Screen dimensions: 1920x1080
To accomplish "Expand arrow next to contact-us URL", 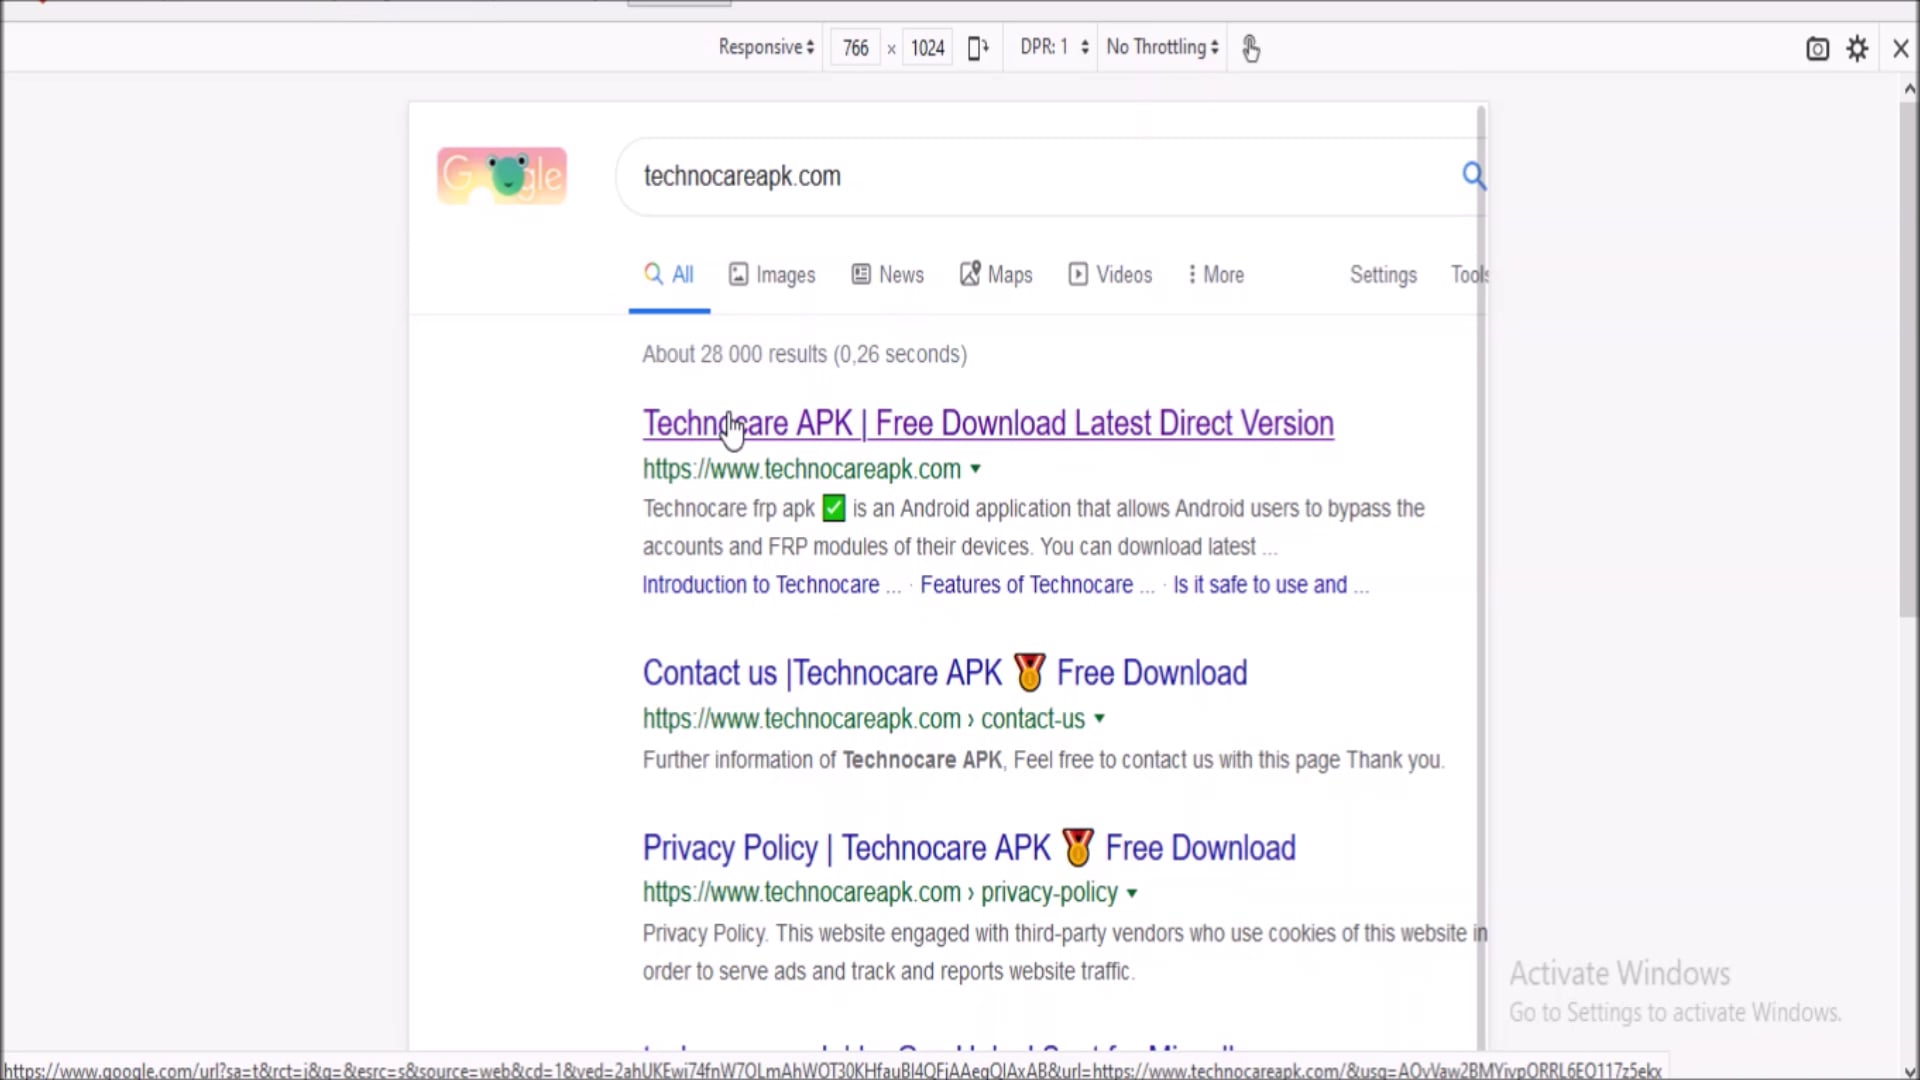I will [x=1100, y=719].
